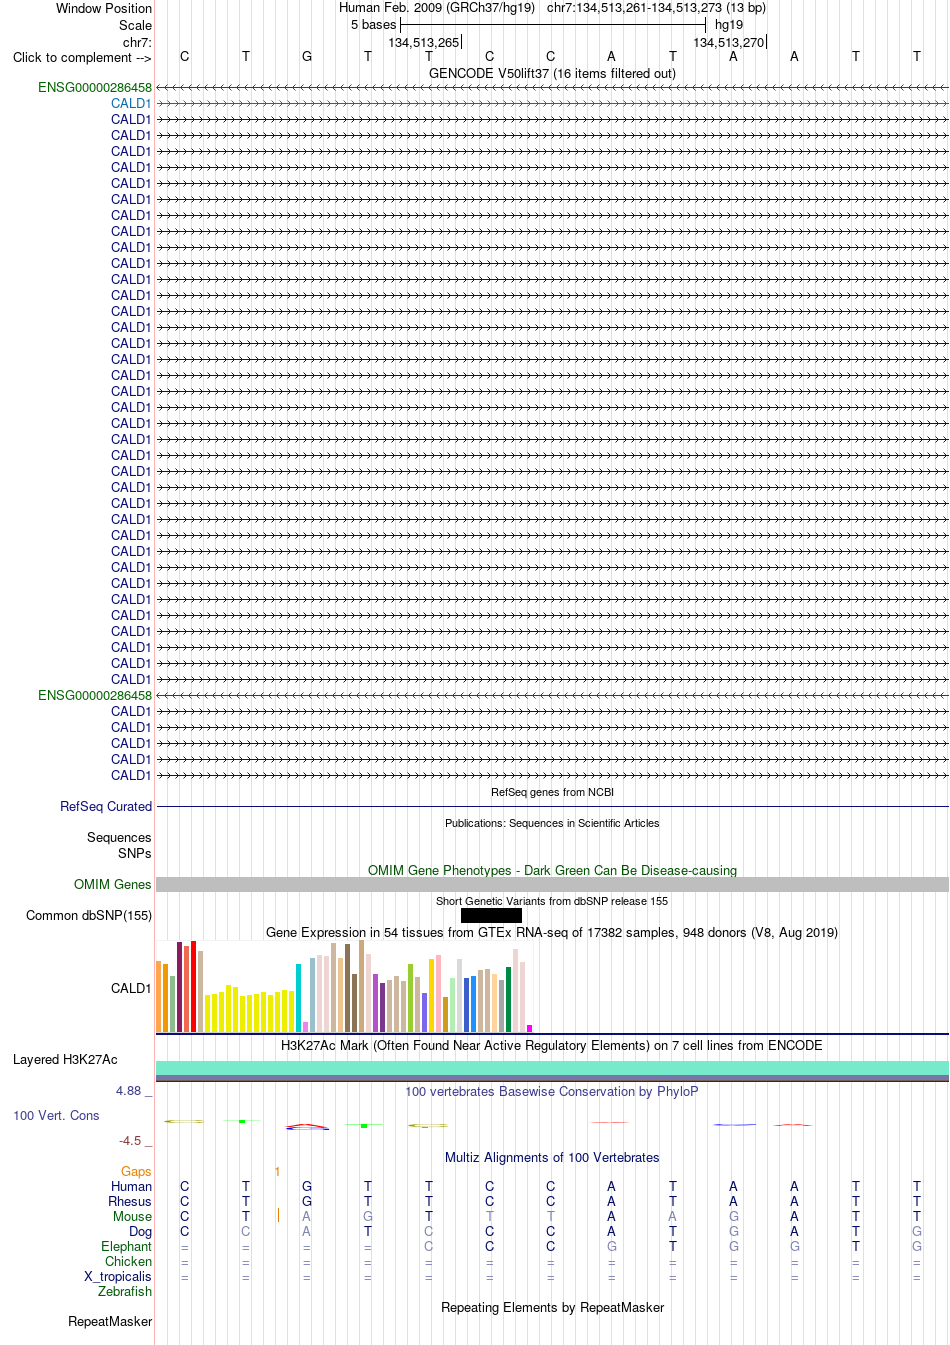
Task: Click the 134,513,265 position marker
Action: tap(424, 42)
